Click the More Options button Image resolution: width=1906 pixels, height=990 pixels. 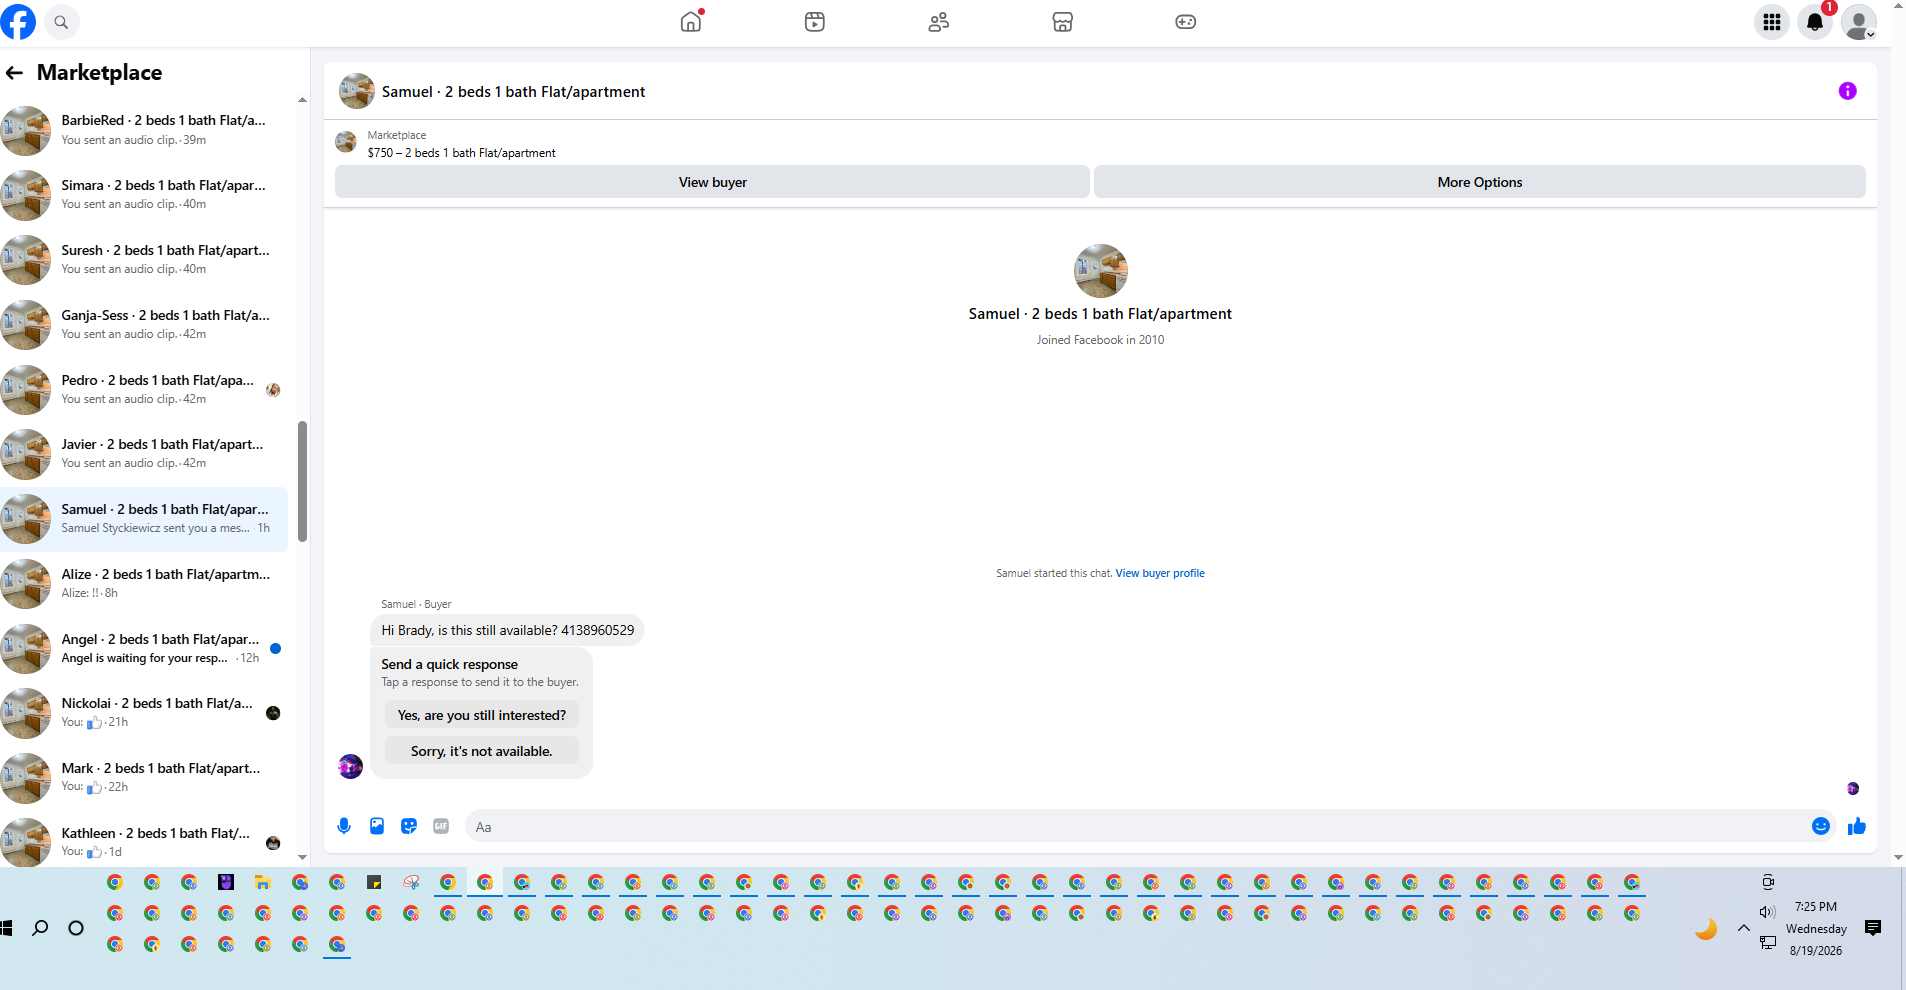[x=1480, y=182]
